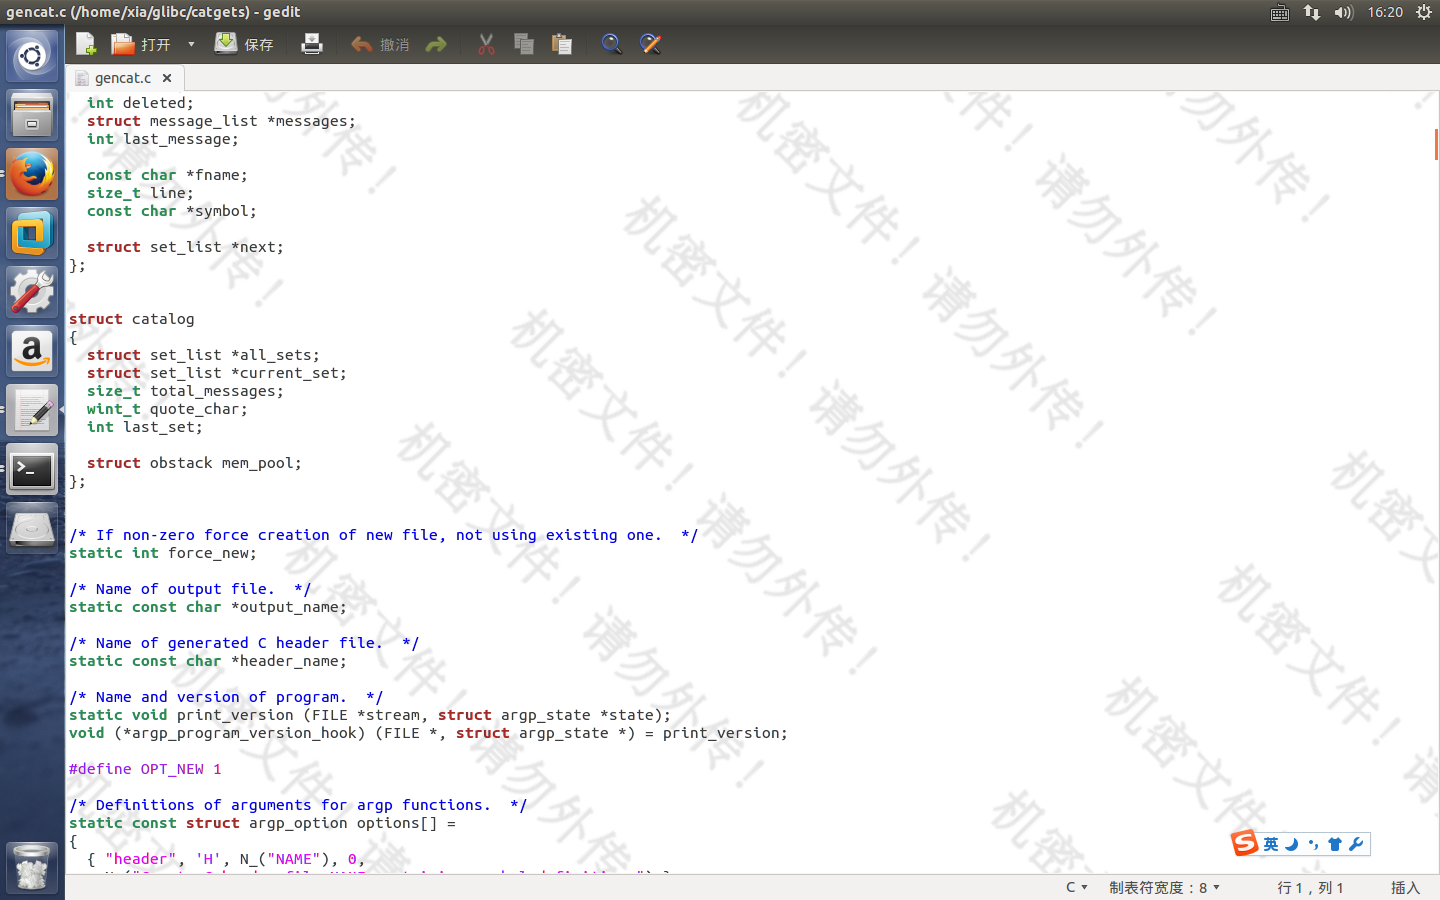Open Find with the magnifier icon
This screenshot has width=1440, height=900.
pyautogui.click(x=611, y=44)
